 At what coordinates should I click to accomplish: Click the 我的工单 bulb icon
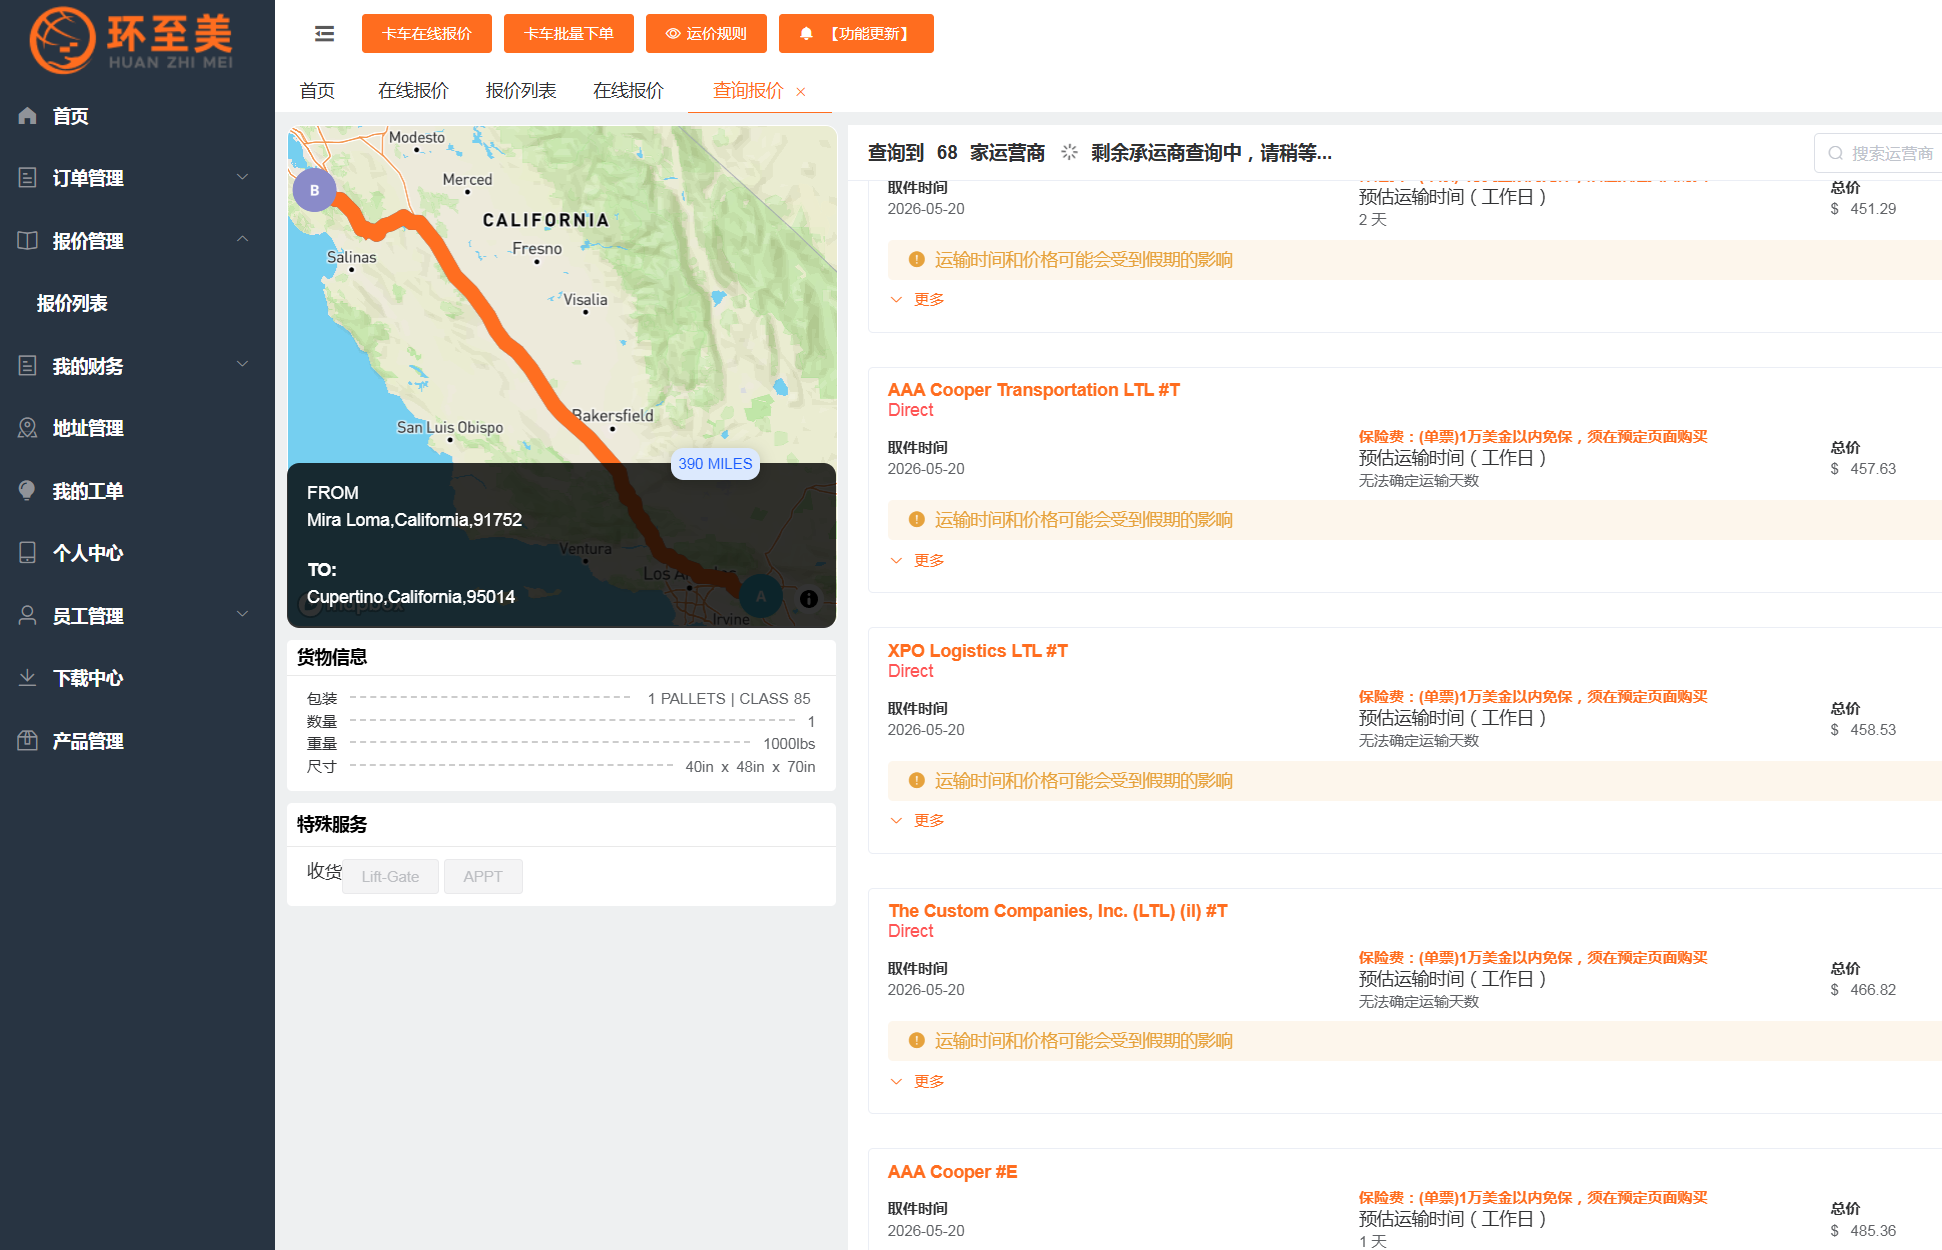tap(28, 491)
